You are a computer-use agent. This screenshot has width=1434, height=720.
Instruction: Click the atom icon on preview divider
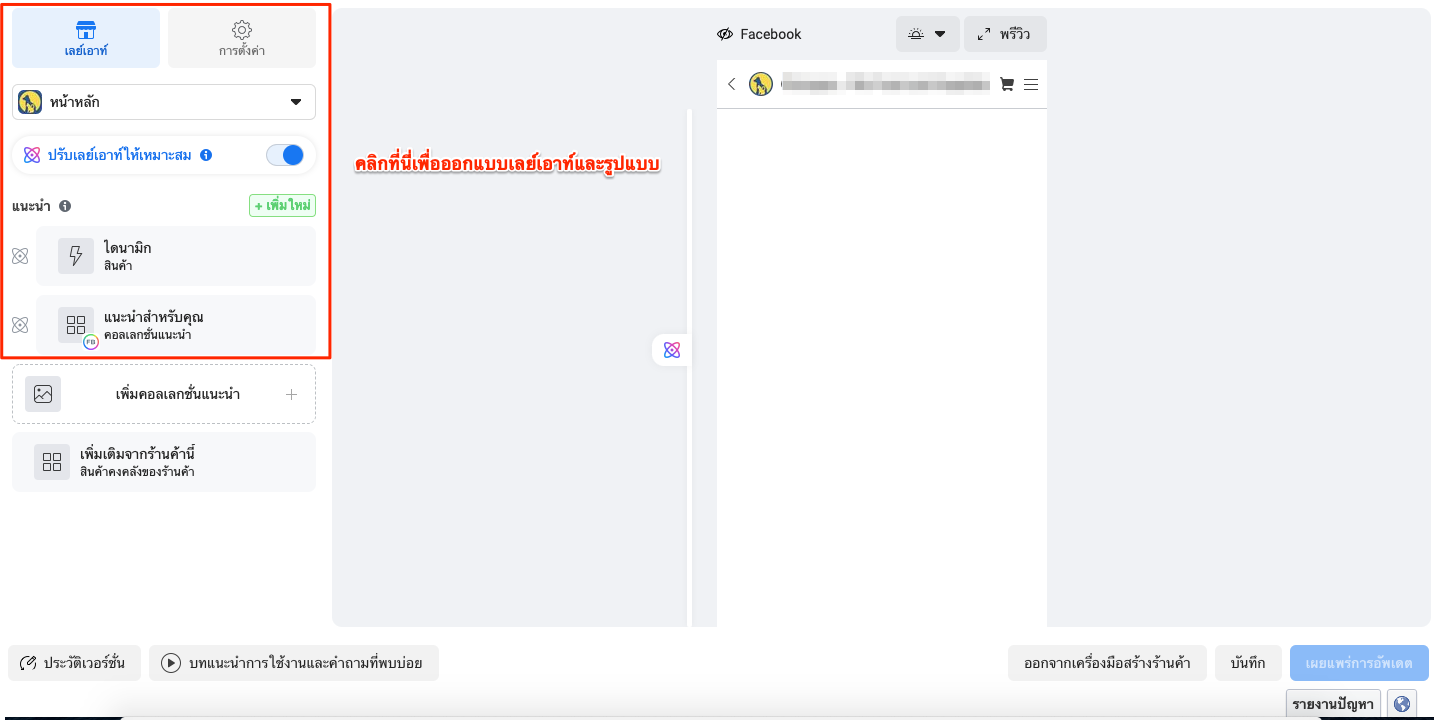pos(672,350)
